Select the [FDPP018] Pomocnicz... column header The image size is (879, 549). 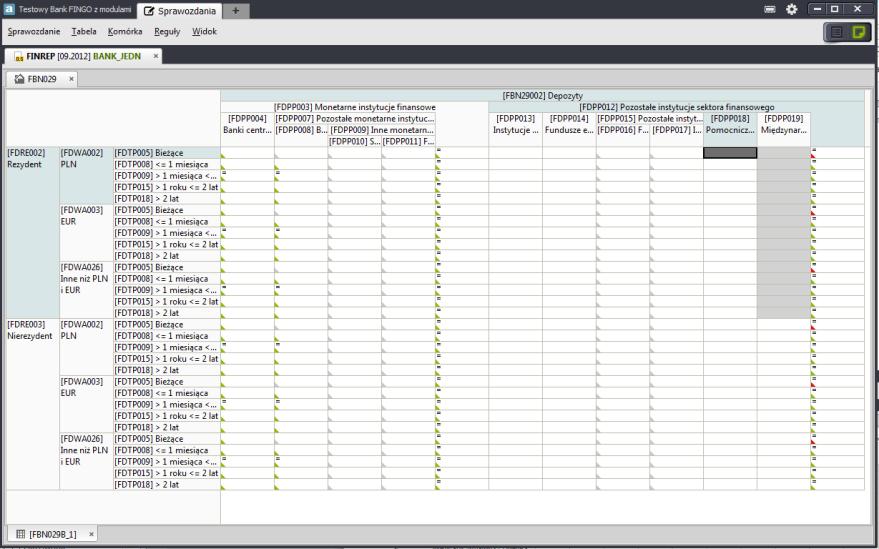tap(730, 124)
